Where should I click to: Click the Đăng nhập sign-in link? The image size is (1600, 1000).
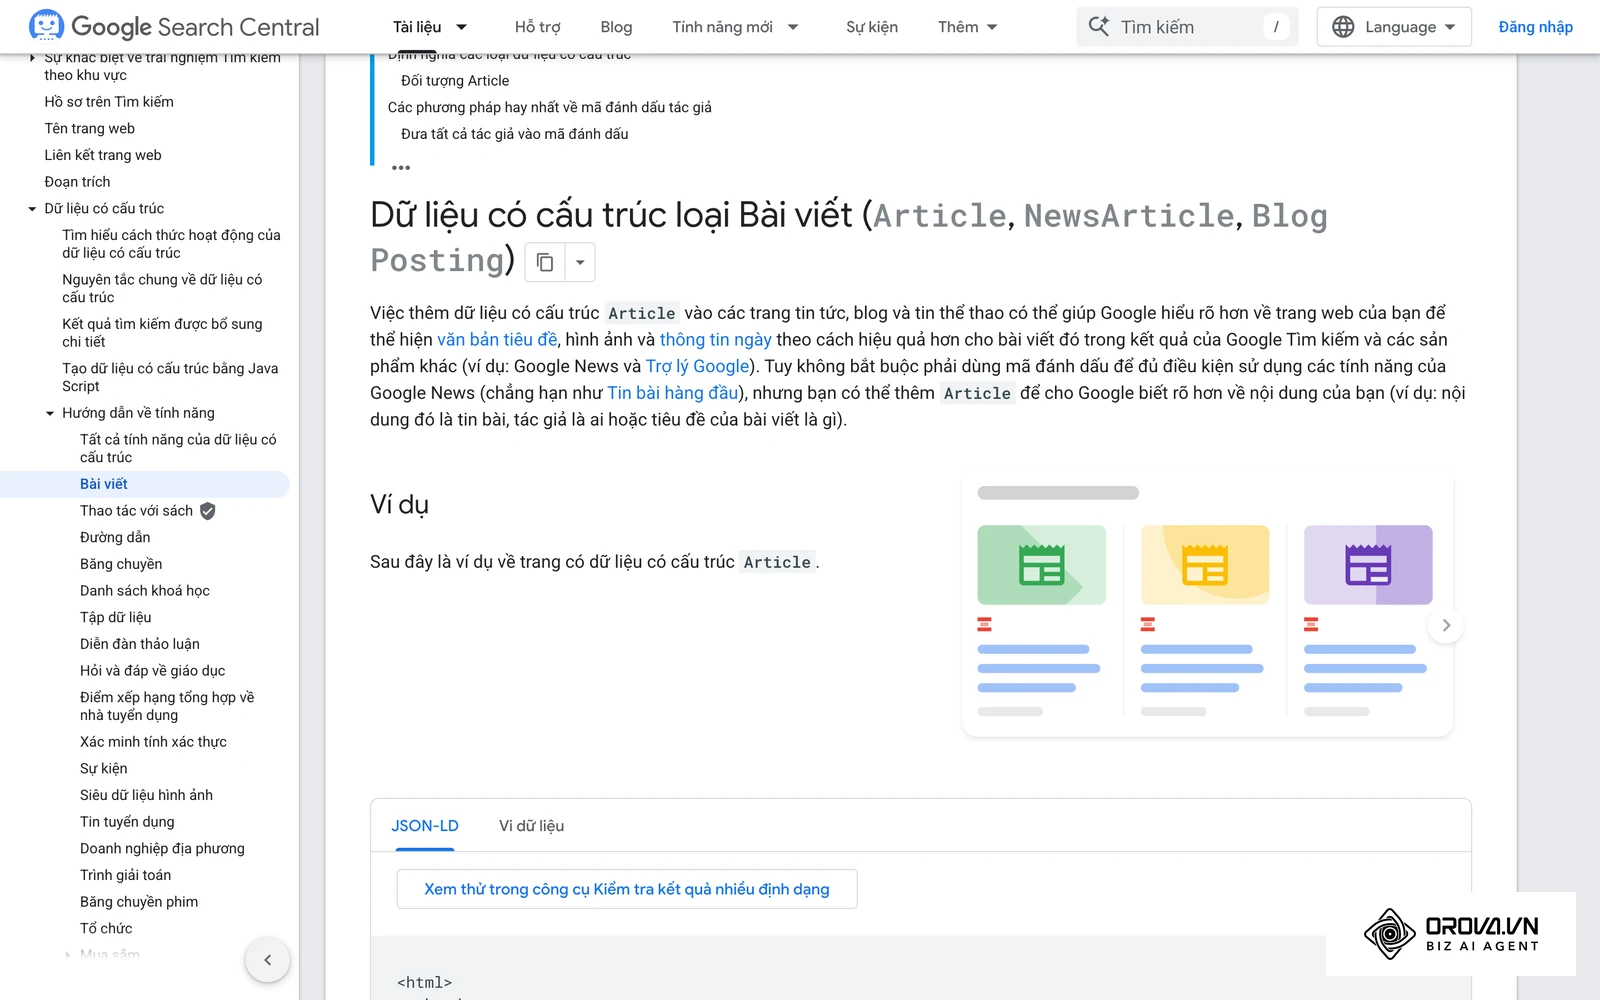pos(1536,27)
